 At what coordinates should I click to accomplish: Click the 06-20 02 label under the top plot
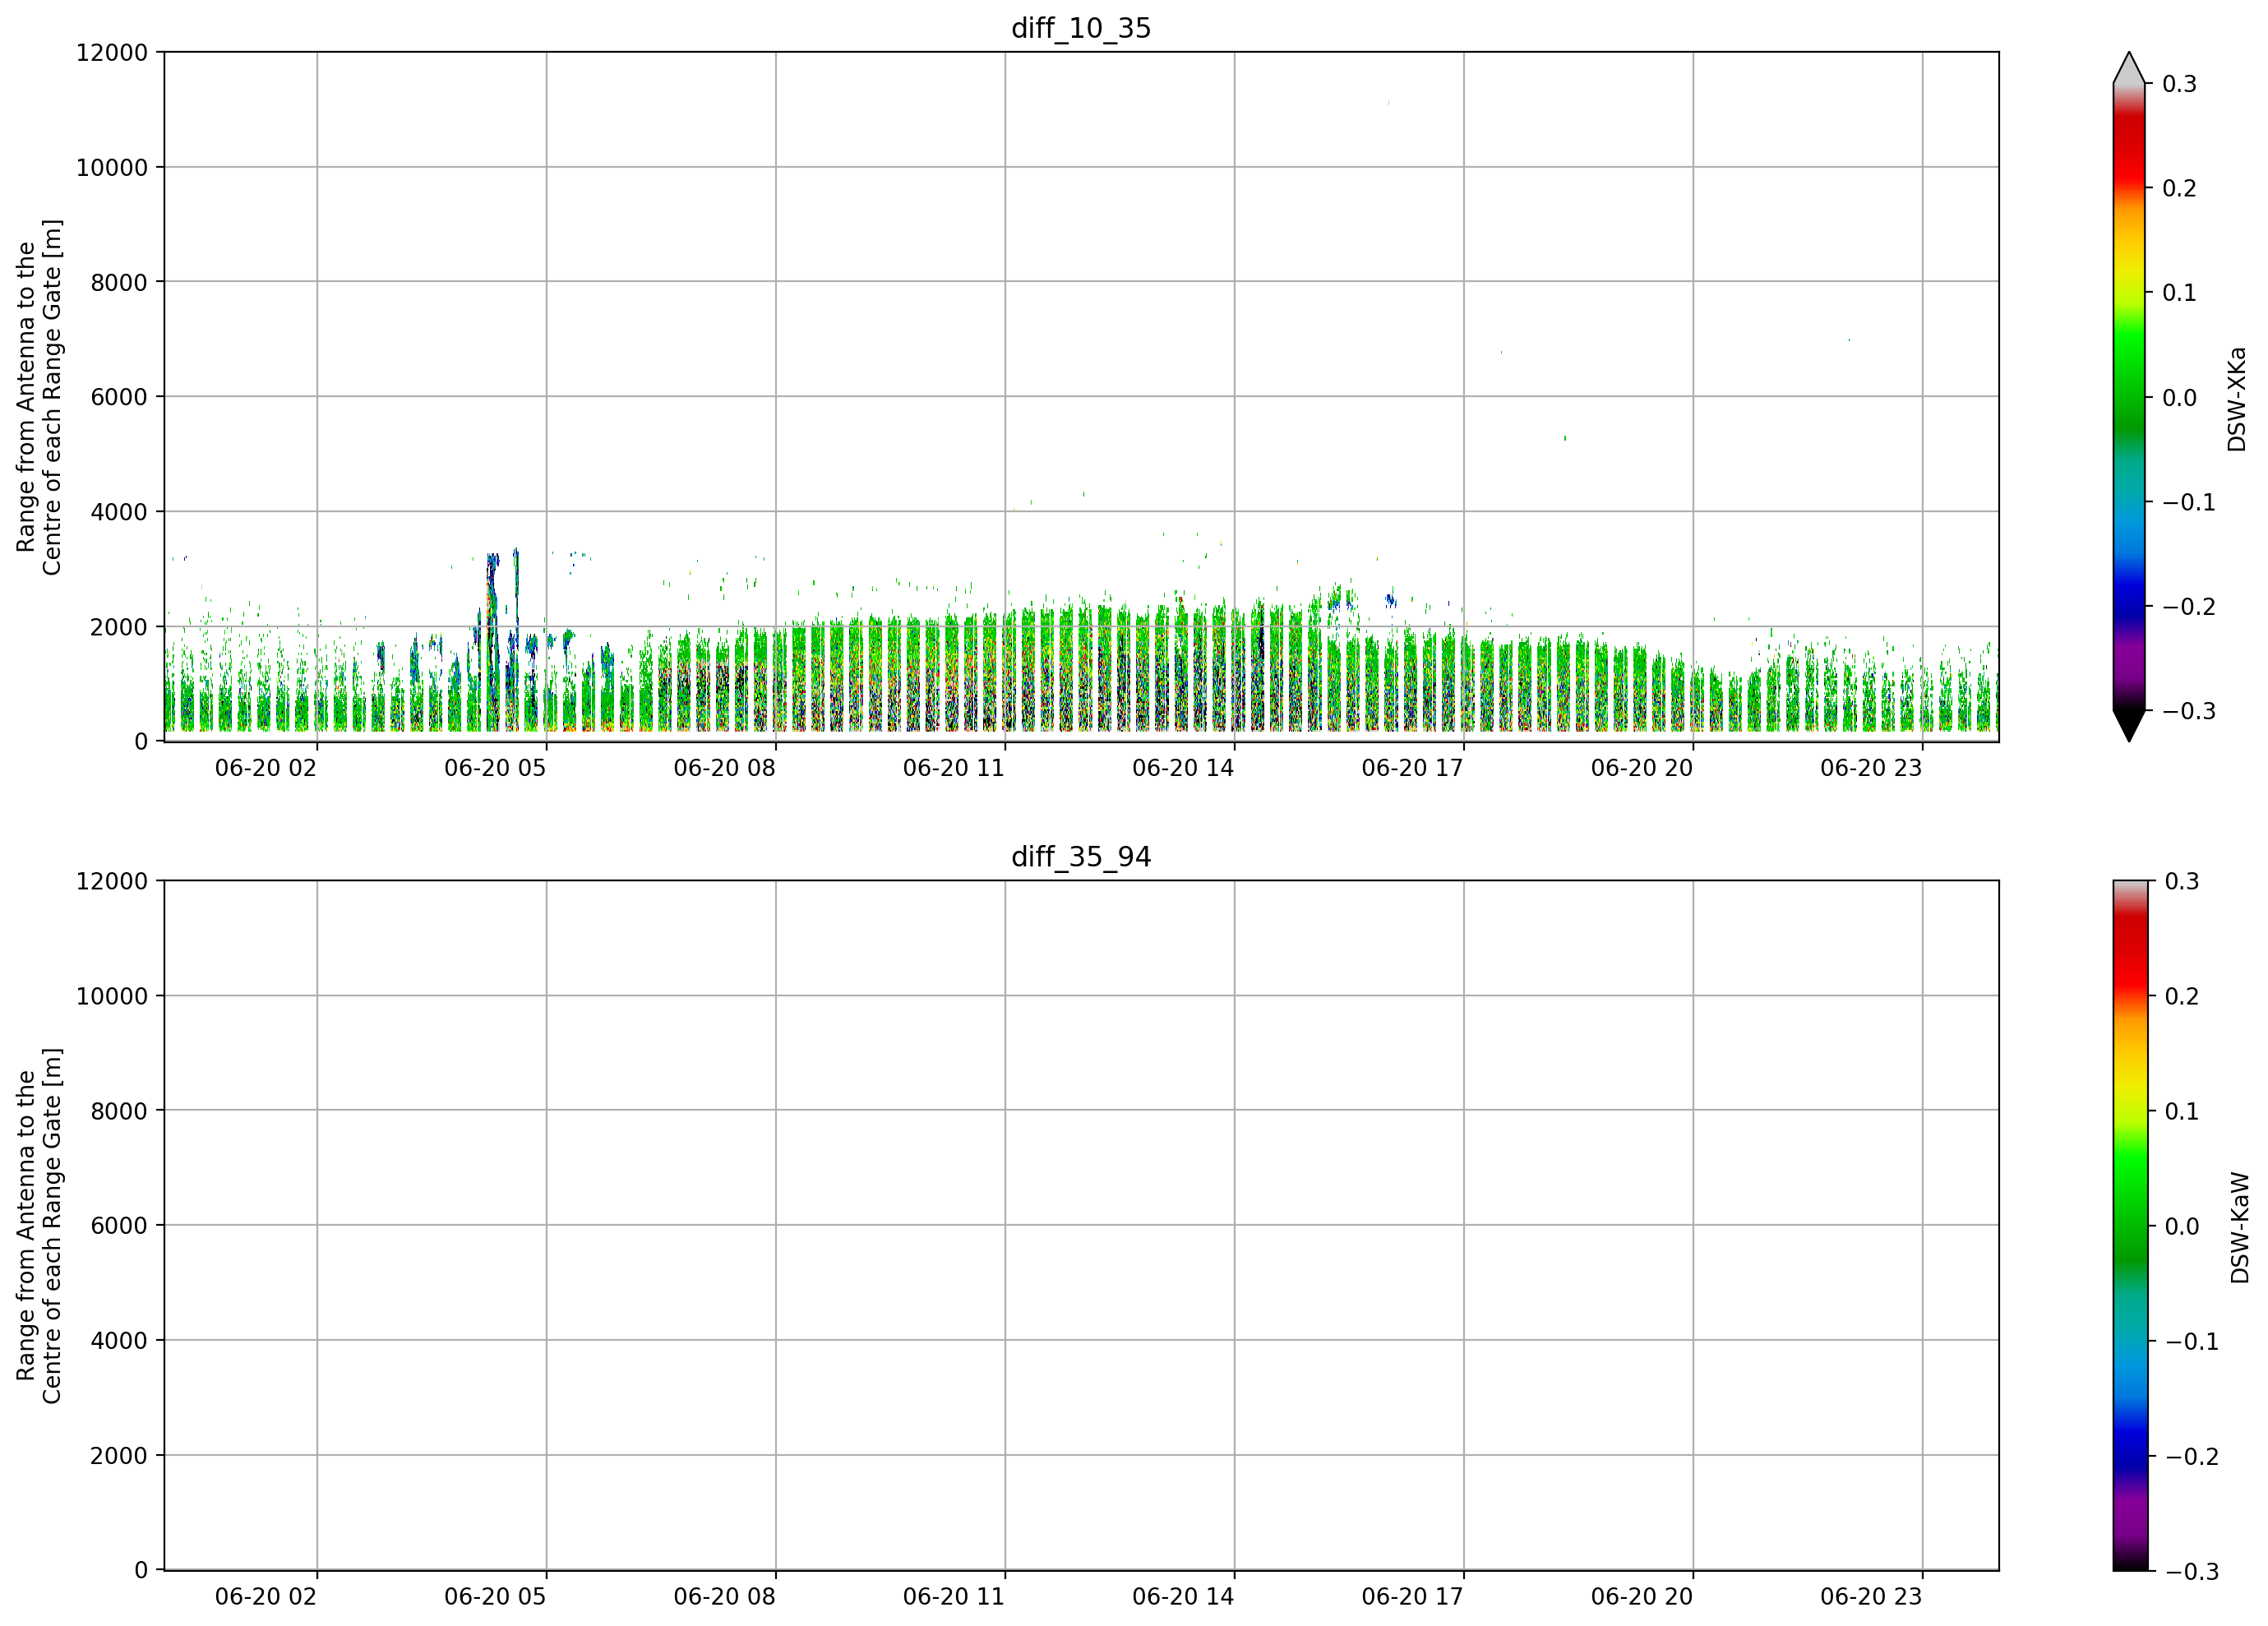(265, 768)
